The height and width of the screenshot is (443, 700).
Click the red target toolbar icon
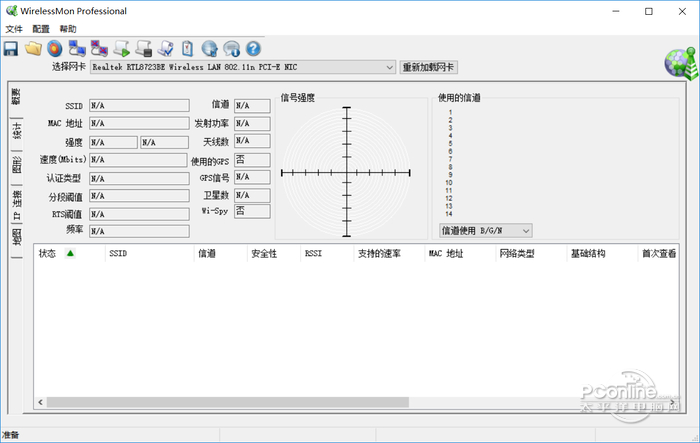click(55, 49)
